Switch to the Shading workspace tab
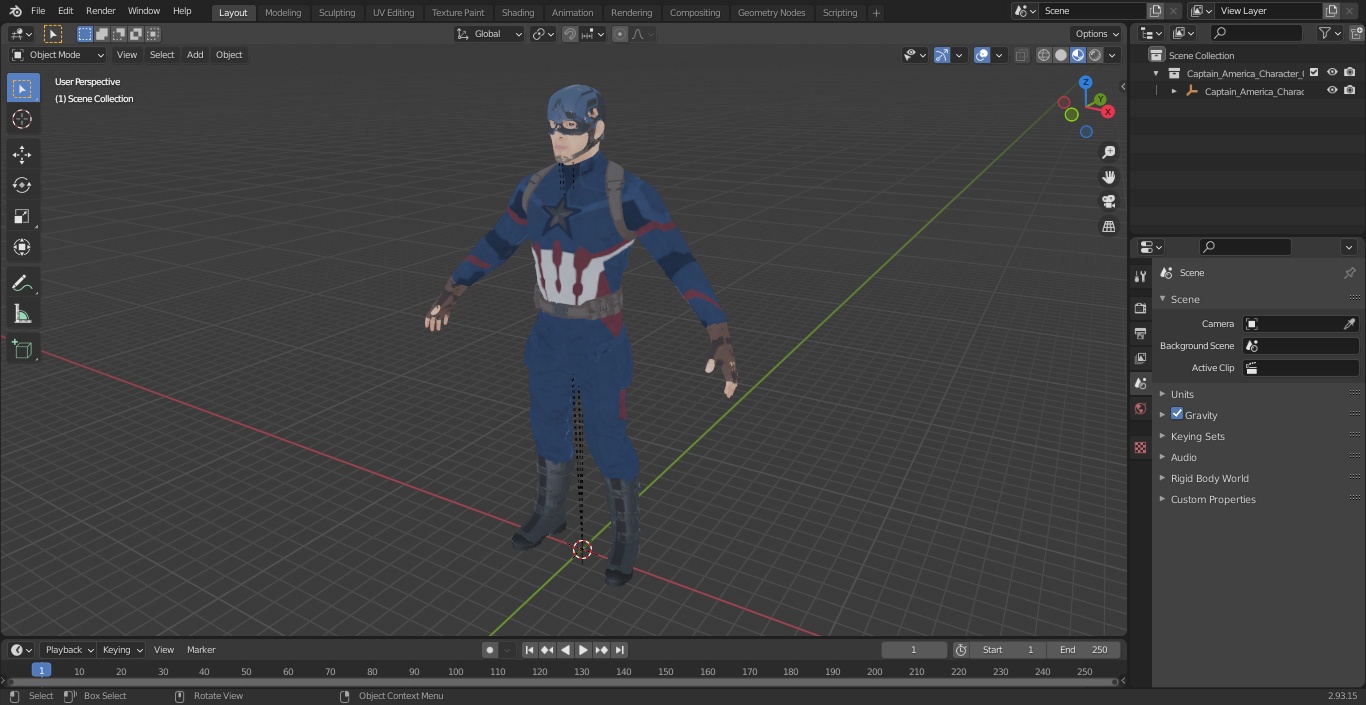The height and width of the screenshot is (705, 1366). tap(518, 12)
